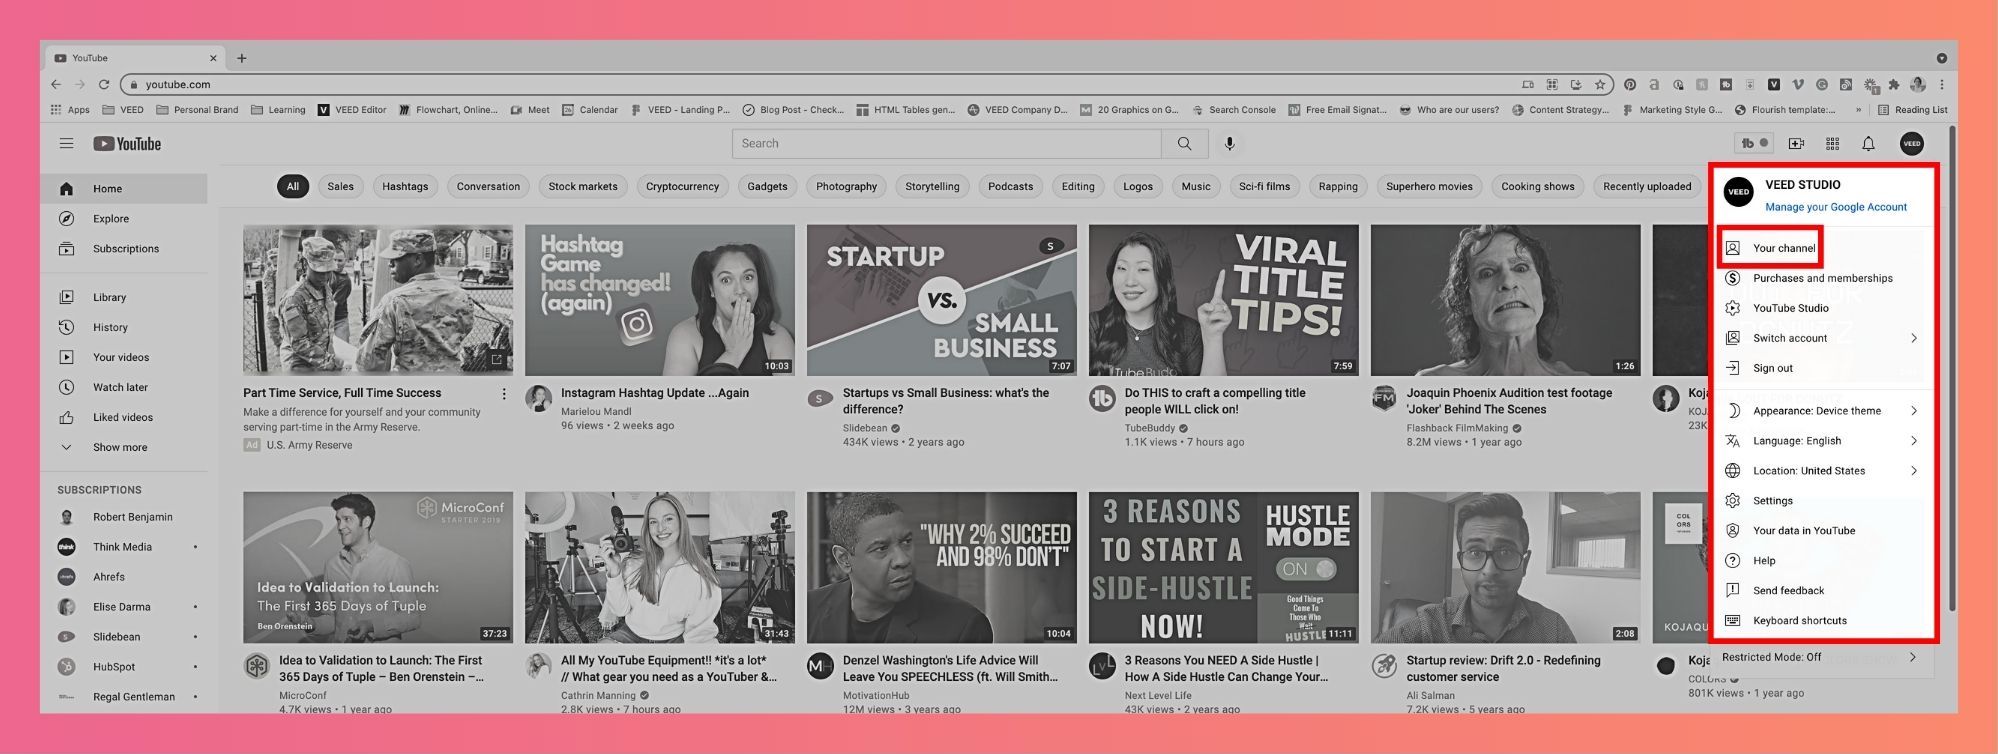Click the YouTube logo
The width and height of the screenshot is (1998, 754).
tap(127, 144)
